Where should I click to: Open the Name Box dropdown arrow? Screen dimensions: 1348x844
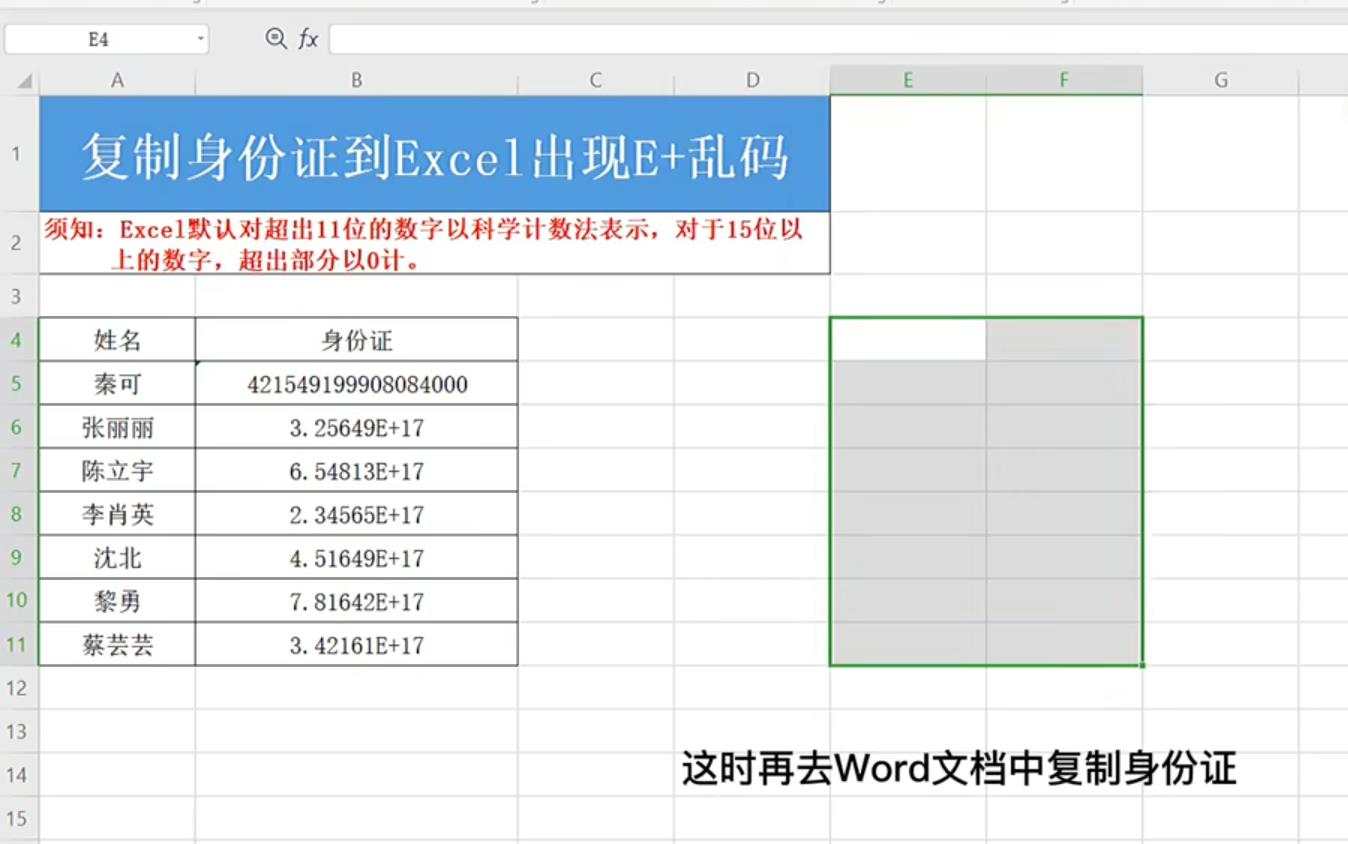pos(201,40)
